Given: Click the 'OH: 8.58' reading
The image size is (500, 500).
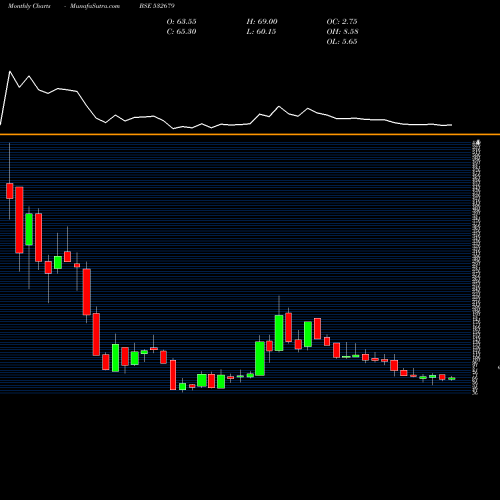Looking at the screenshot, I should (x=342, y=32).
